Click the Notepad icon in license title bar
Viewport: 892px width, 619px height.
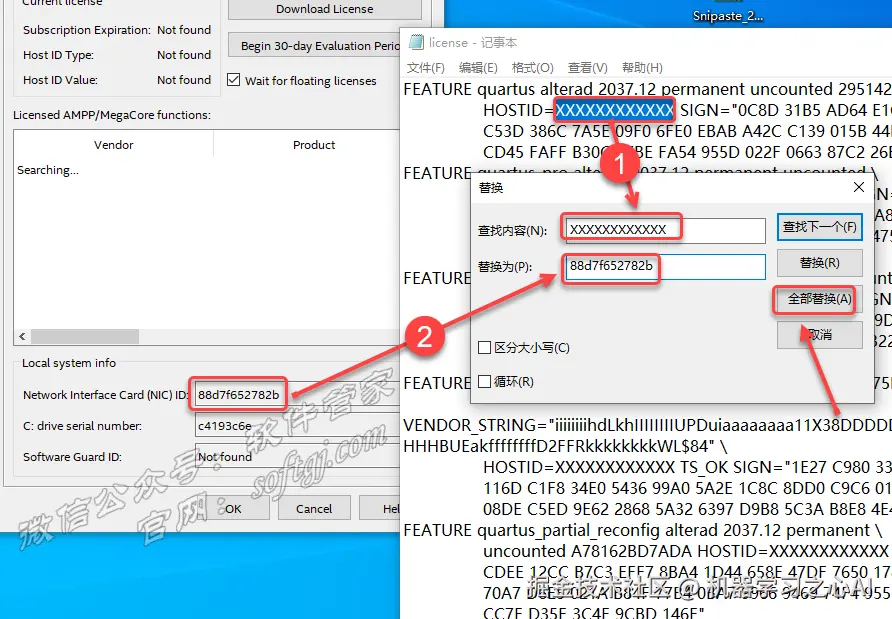click(x=416, y=43)
